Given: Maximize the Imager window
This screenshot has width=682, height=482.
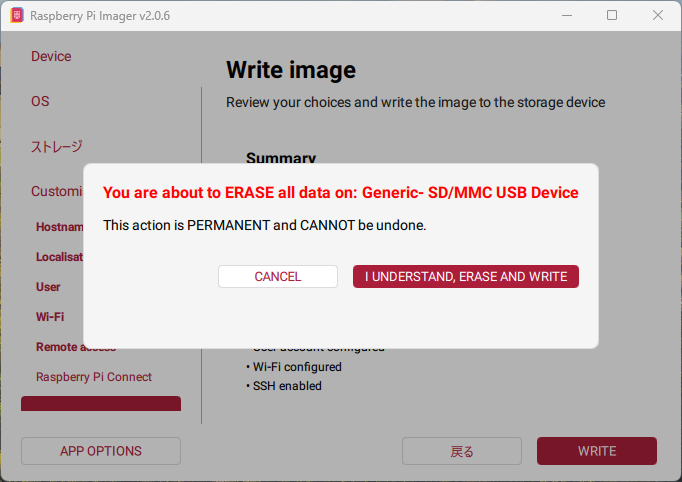Looking at the screenshot, I should click(612, 16).
